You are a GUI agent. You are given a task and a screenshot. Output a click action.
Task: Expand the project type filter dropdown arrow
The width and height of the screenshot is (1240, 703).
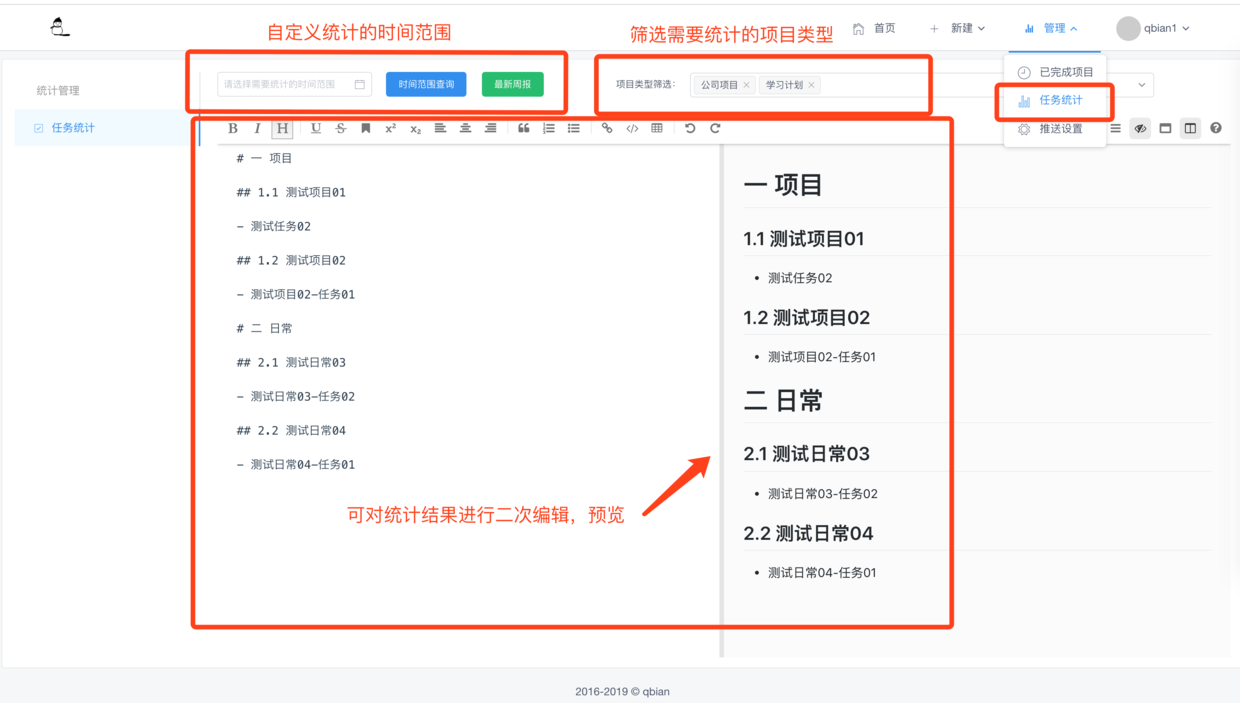(1142, 85)
